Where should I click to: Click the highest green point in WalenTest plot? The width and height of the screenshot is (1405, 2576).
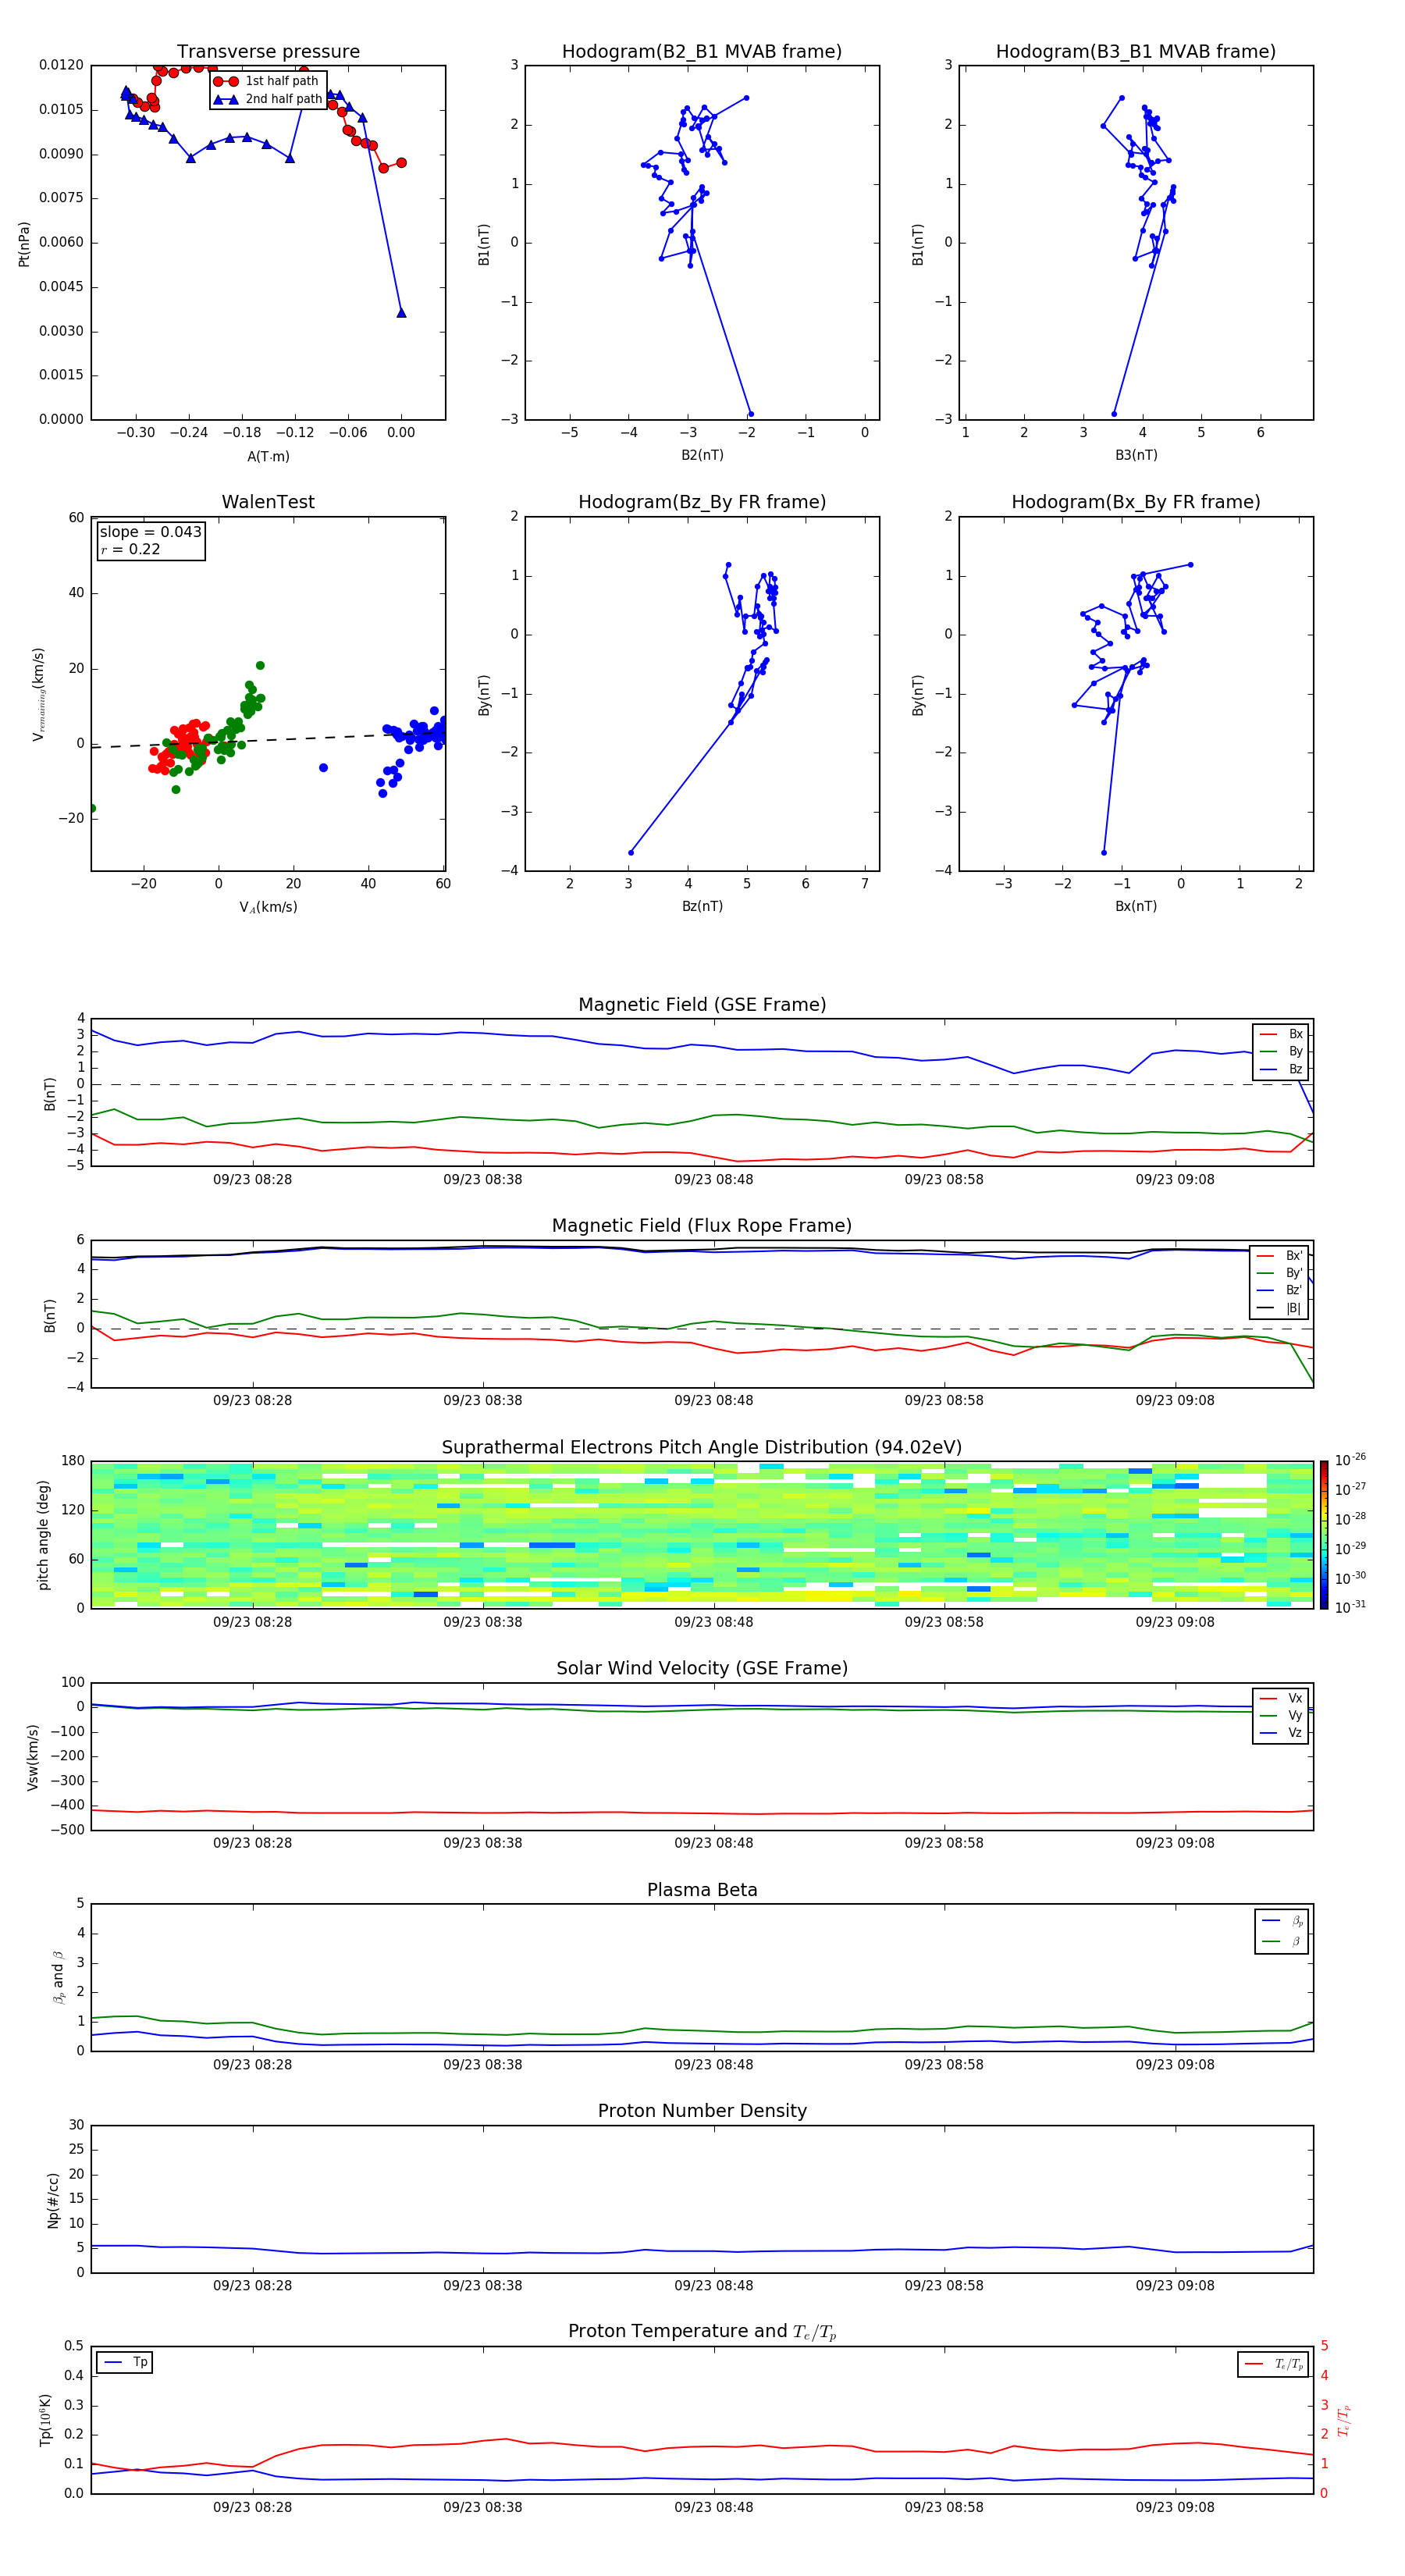[260, 666]
